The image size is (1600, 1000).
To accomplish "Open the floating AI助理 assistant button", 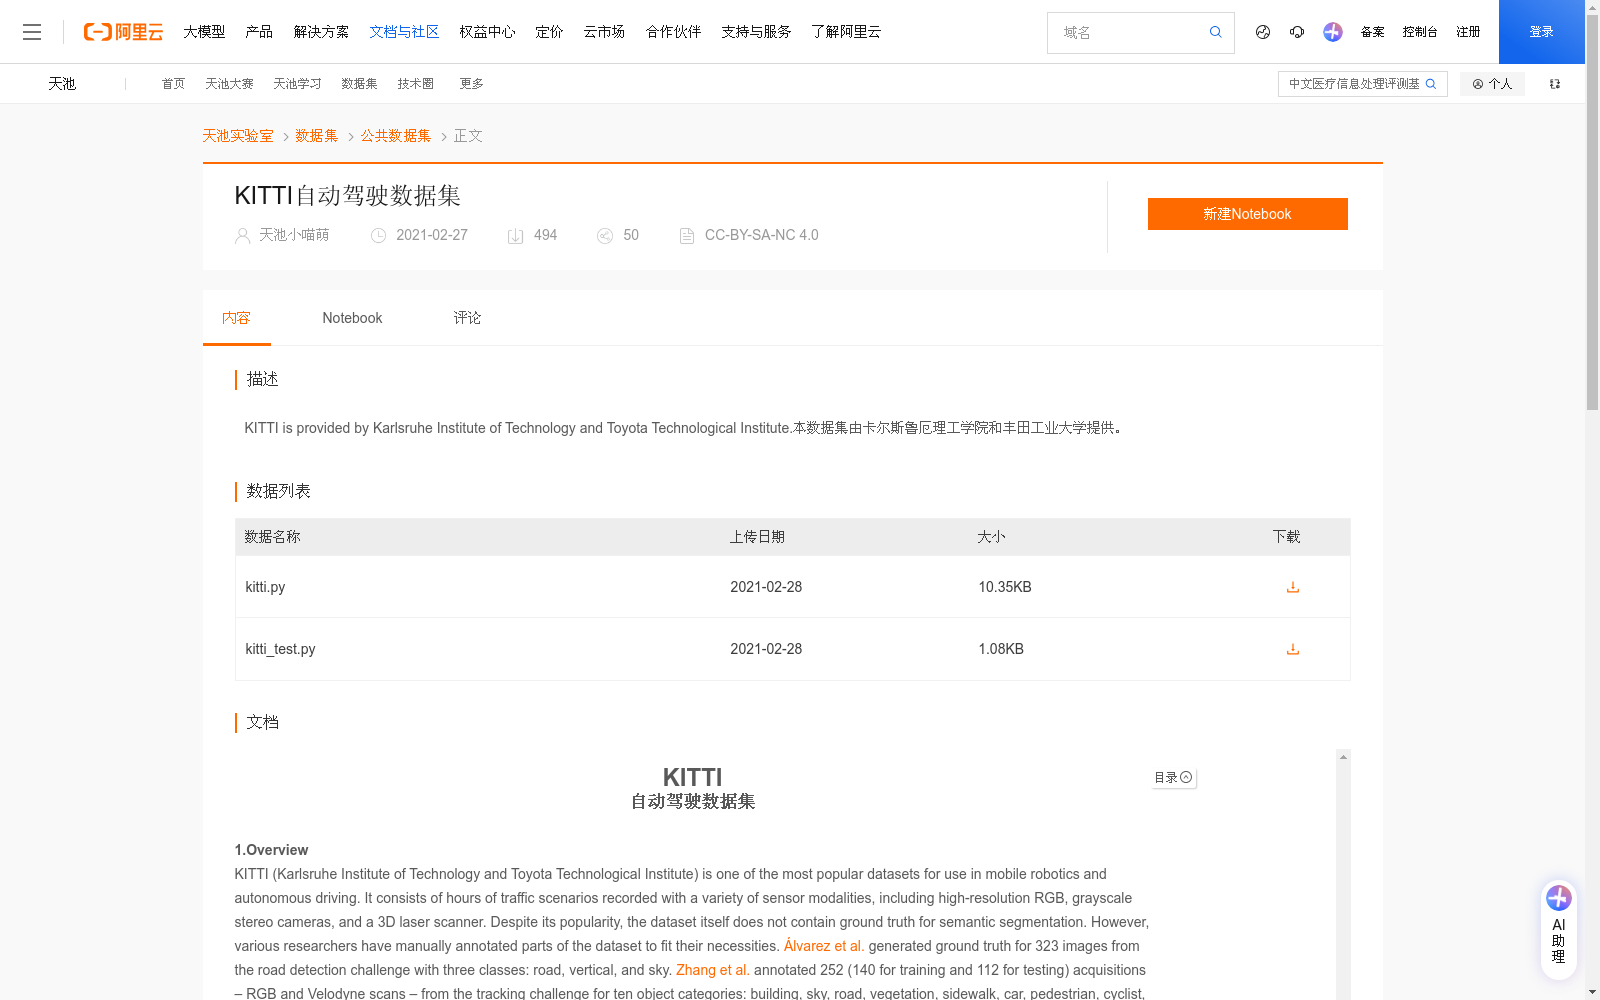I will 1558,930.
